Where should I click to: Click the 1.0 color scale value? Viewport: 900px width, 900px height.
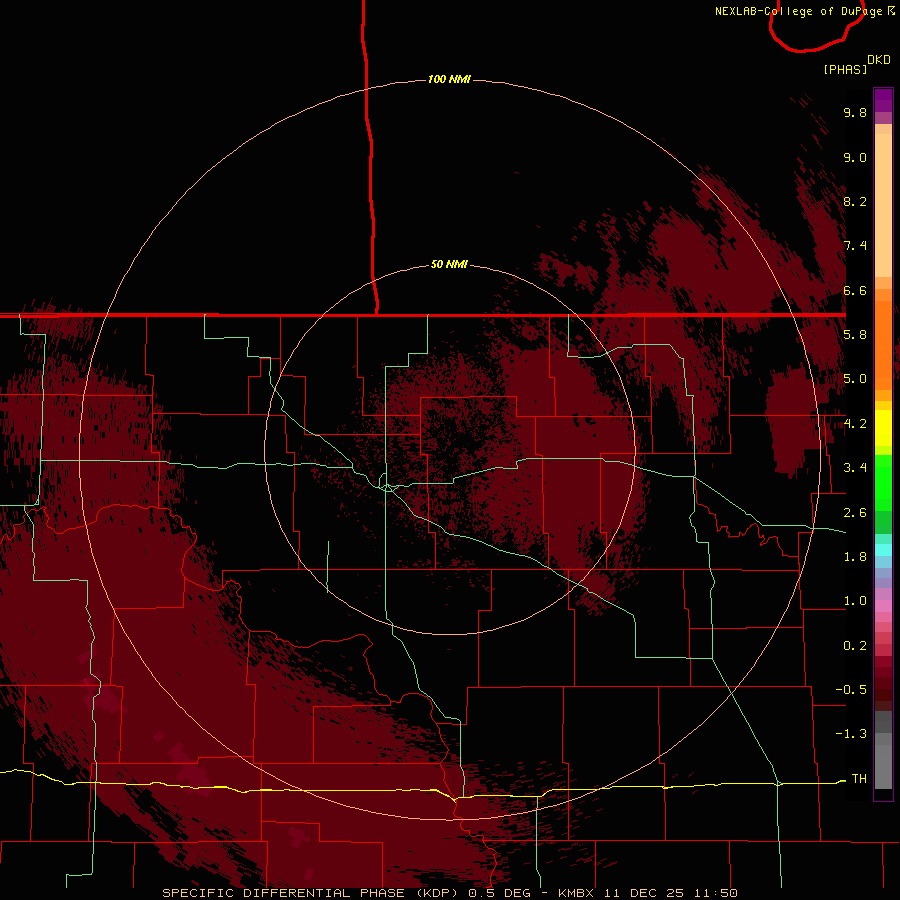click(855, 601)
